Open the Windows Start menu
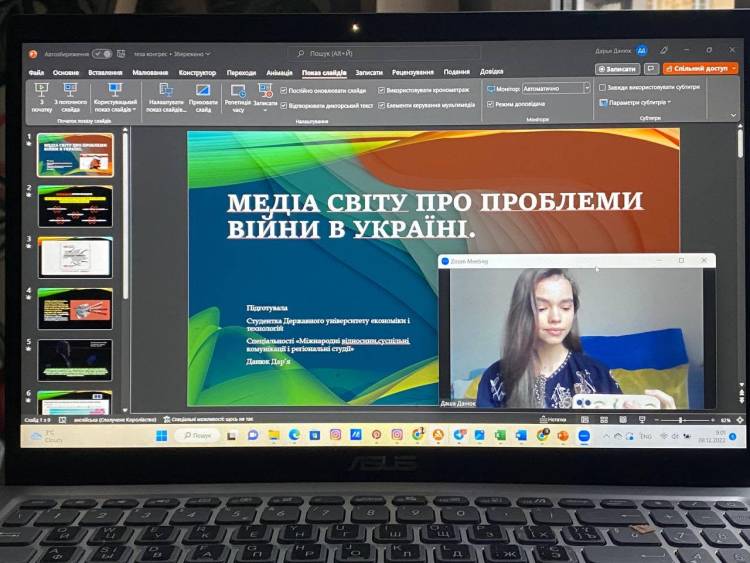Viewport: 750px width, 563px height. click(x=161, y=436)
